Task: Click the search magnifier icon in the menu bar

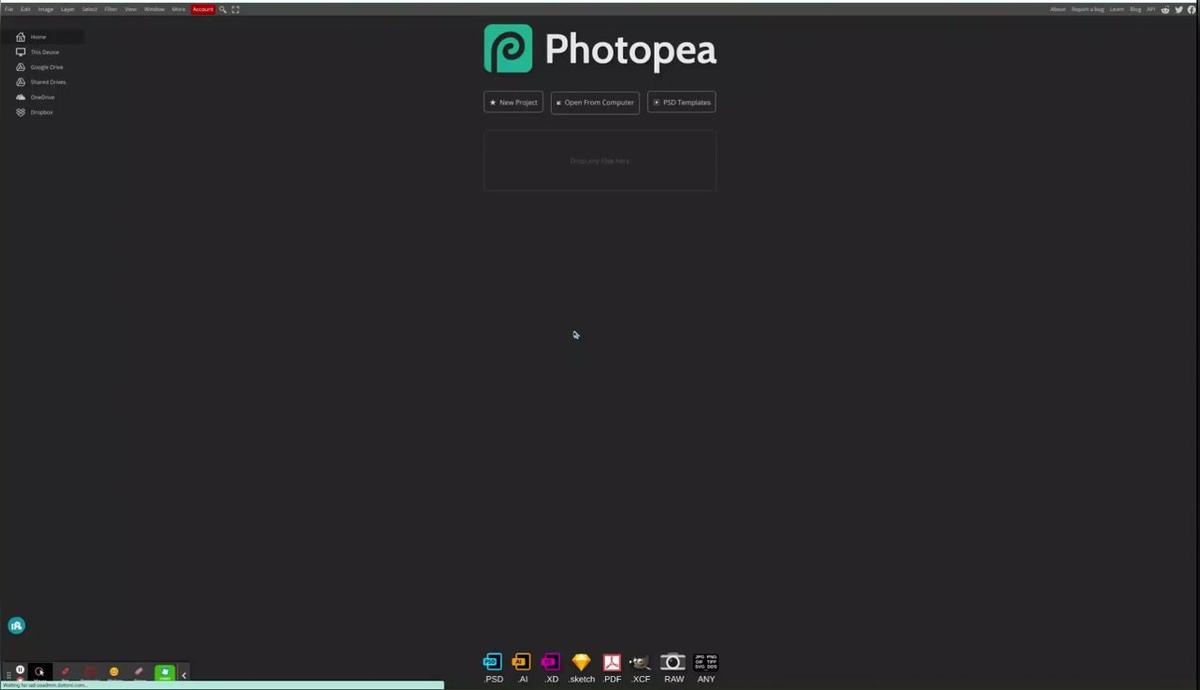Action: (x=223, y=9)
